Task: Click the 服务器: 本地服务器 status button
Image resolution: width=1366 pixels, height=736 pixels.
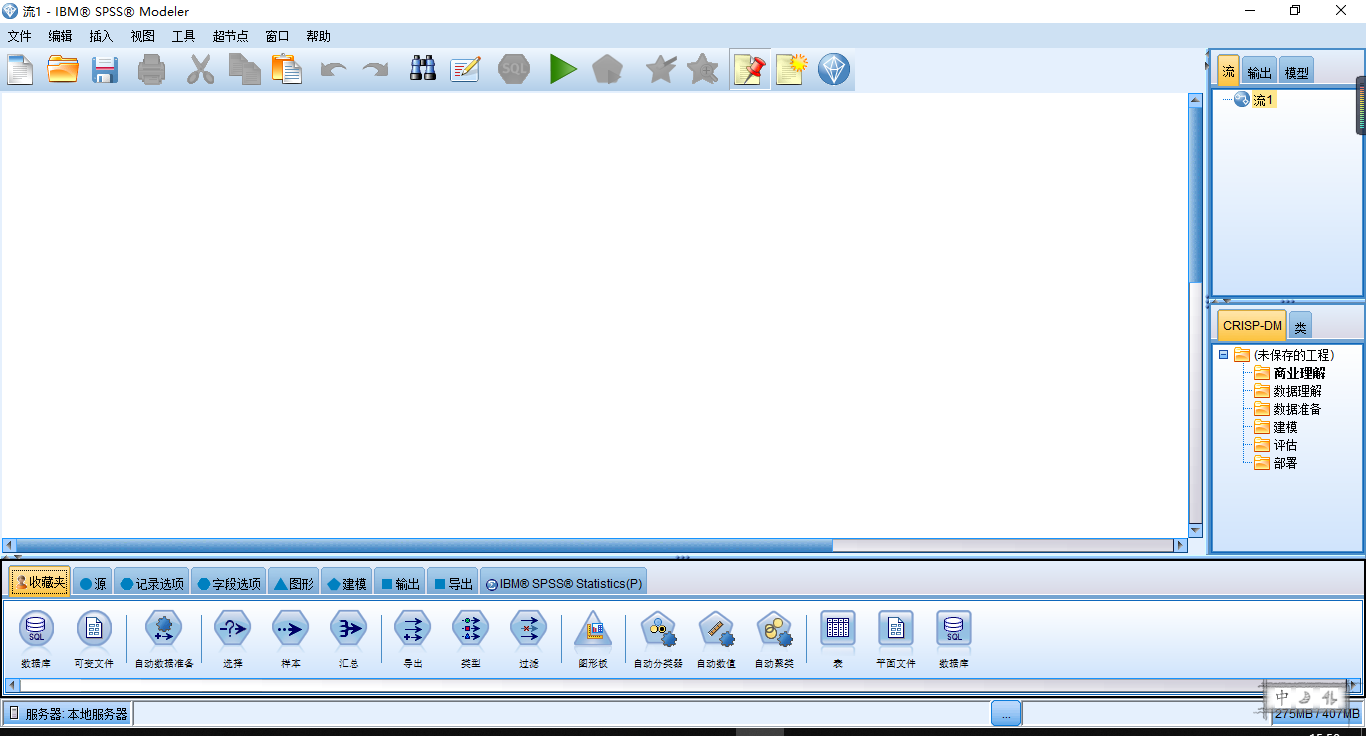Action: coord(67,713)
